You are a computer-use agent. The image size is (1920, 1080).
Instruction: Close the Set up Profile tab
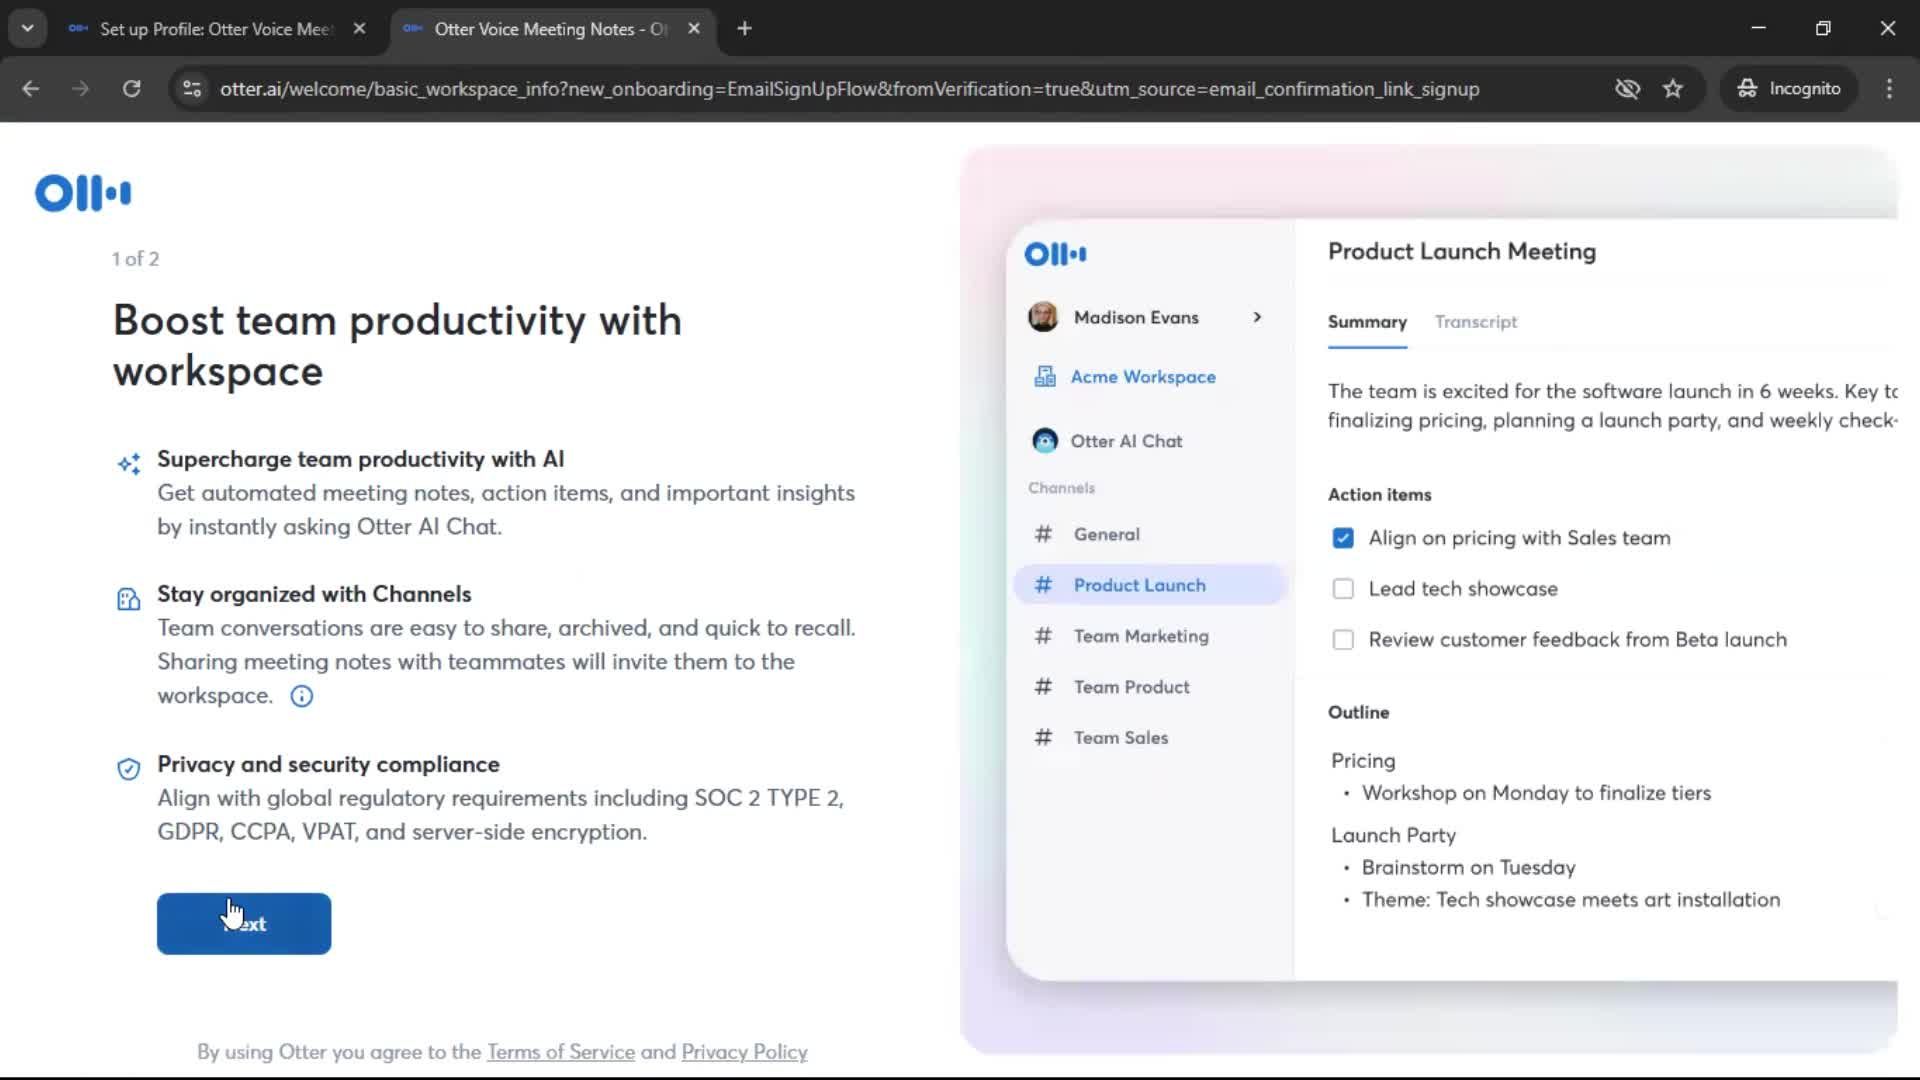[x=360, y=29]
